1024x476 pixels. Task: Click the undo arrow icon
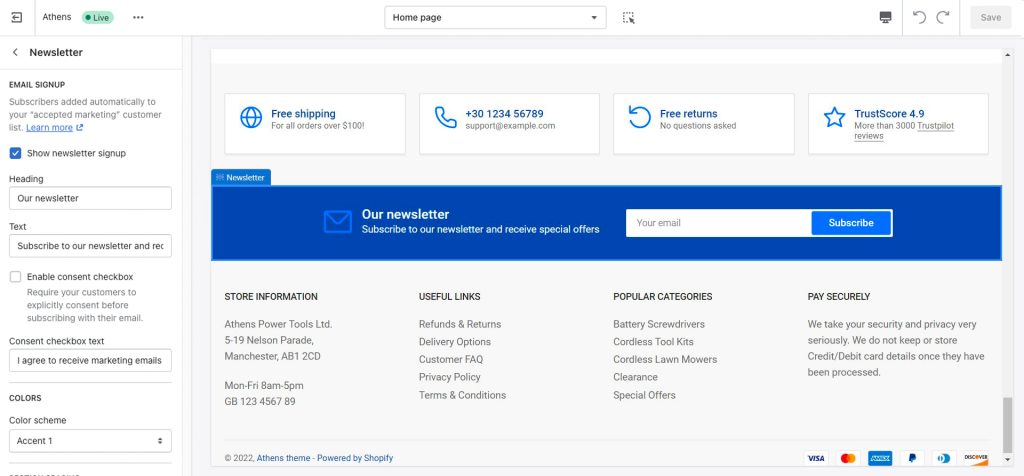pos(919,18)
